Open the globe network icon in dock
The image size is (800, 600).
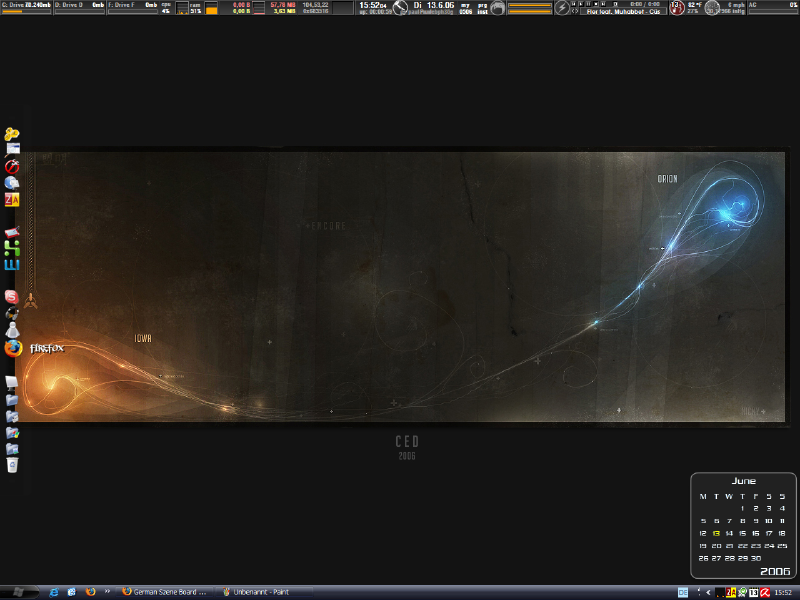tap(12, 183)
